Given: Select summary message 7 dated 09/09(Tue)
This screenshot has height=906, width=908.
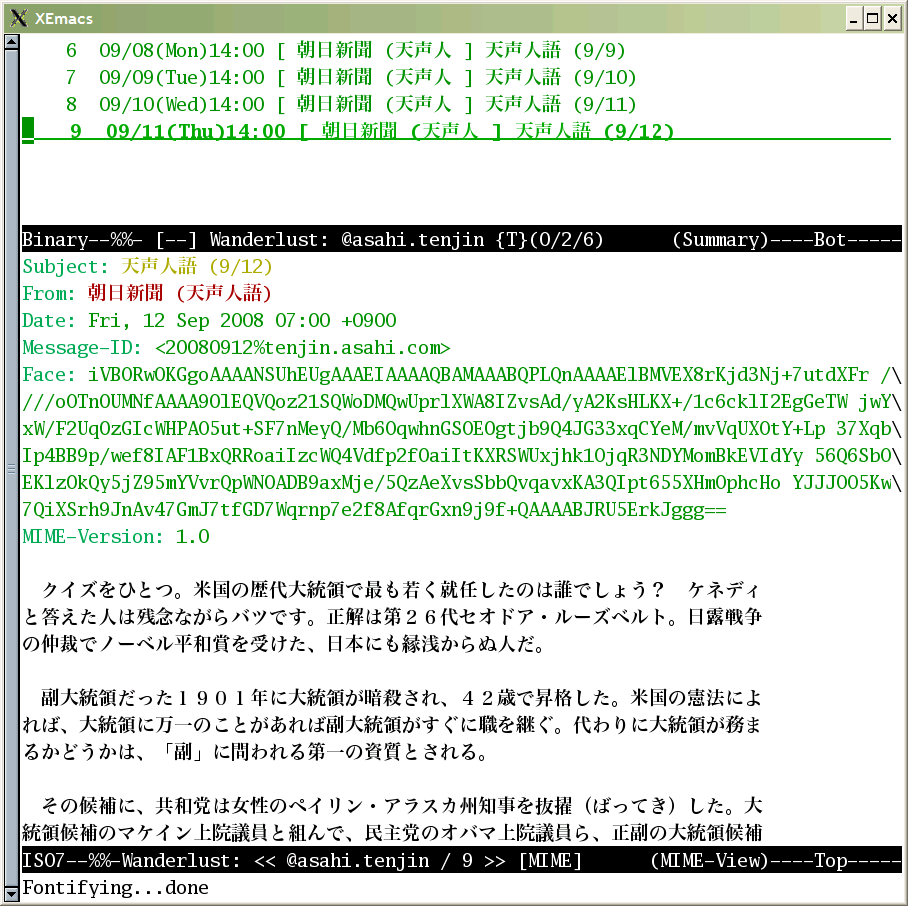Looking at the screenshot, I should 351,78.
